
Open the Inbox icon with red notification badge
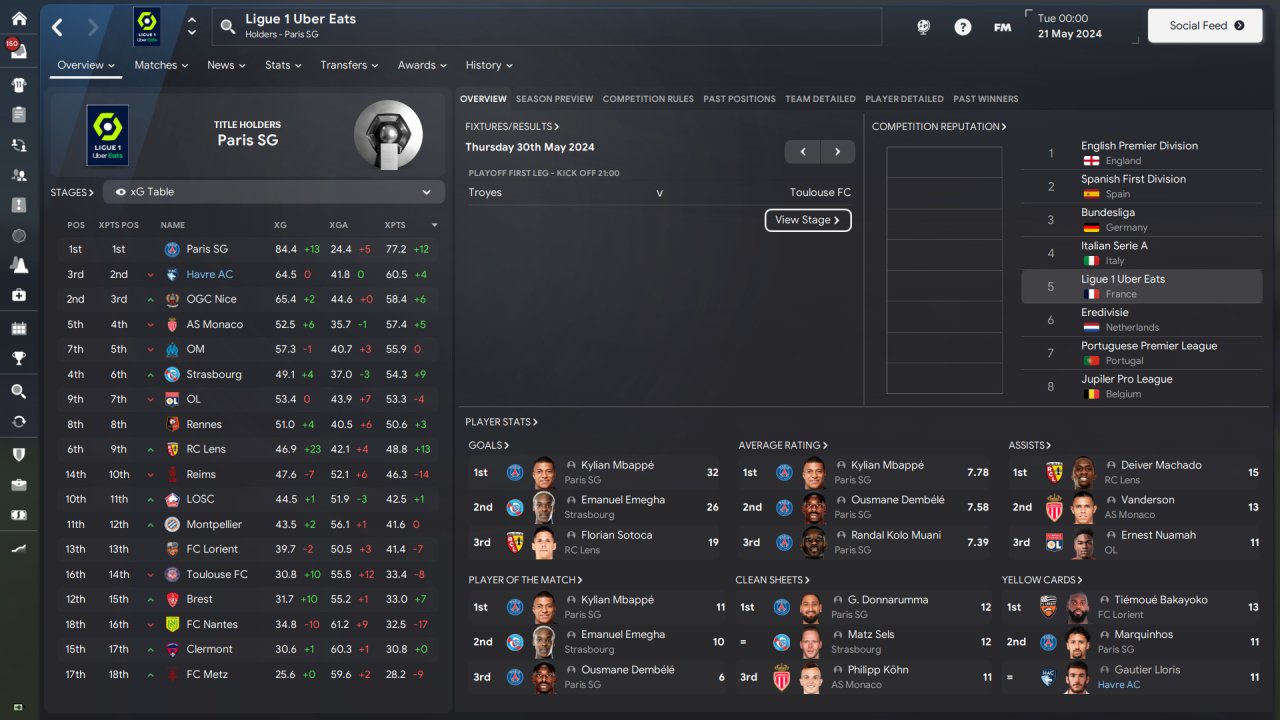point(18,50)
